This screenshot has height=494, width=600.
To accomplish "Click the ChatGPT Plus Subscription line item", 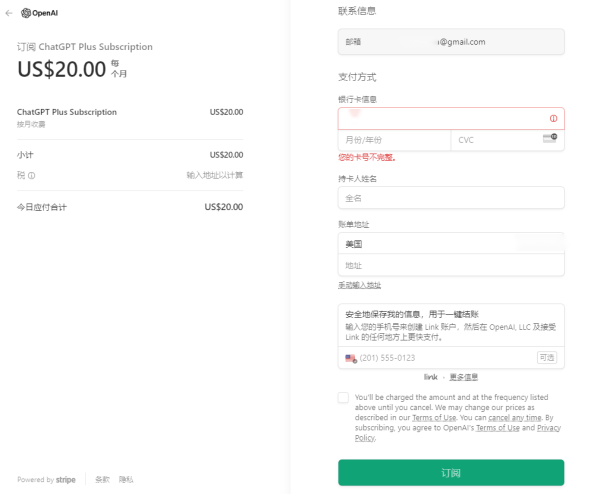I will pyautogui.click(x=67, y=112).
